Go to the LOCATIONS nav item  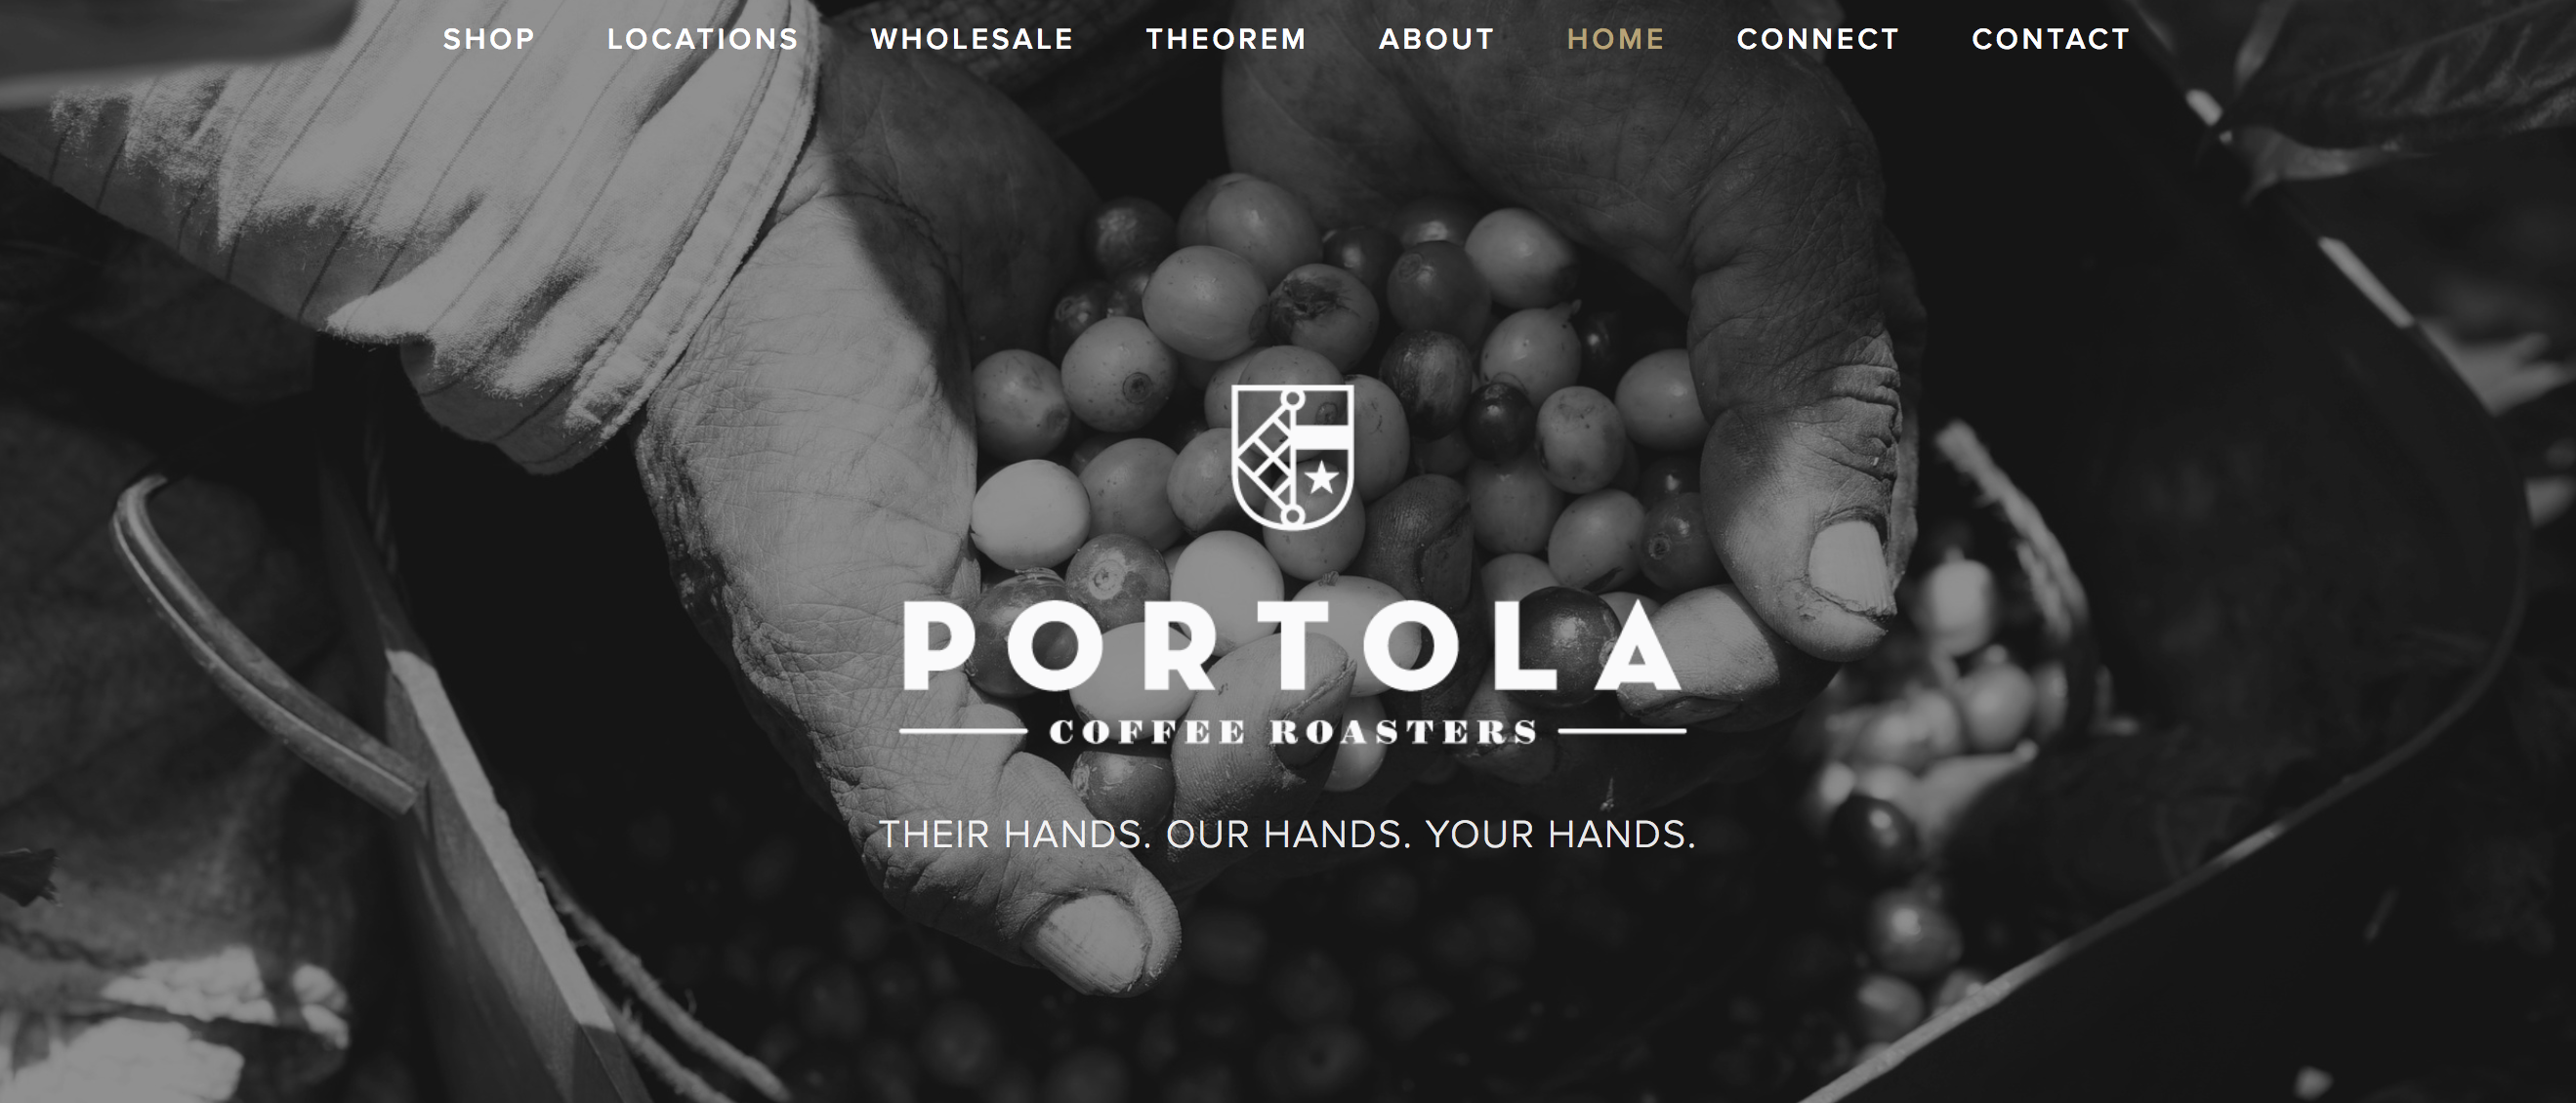[703, 39]
